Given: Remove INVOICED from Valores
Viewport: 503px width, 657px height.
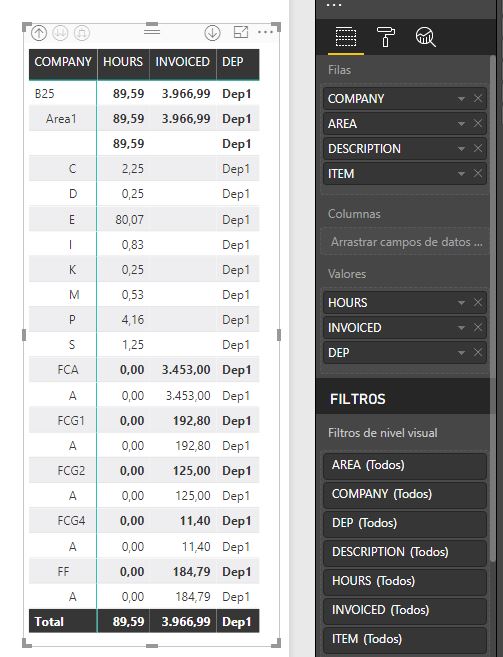Looking at the screenshot, I should pyautogui.click(x=478, y=327).
